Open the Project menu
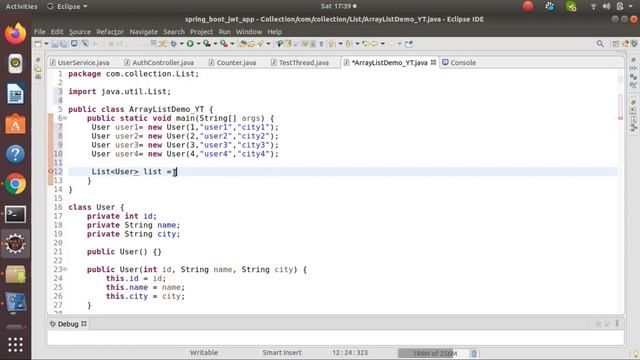640x360 pixels. pos(201,31)
